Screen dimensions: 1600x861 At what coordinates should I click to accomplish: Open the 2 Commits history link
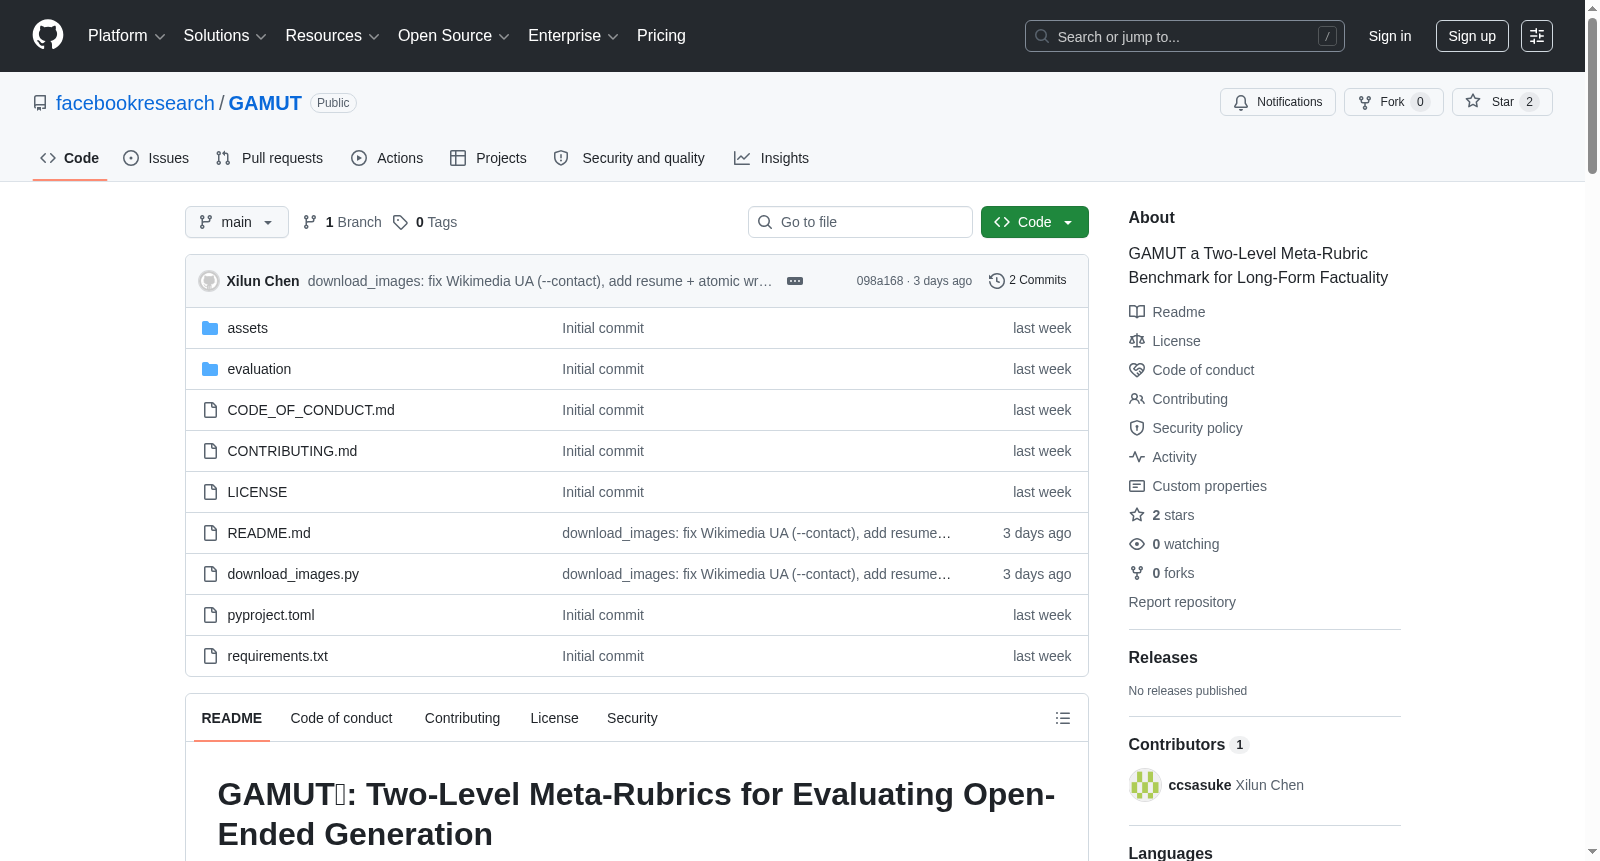1028,281
